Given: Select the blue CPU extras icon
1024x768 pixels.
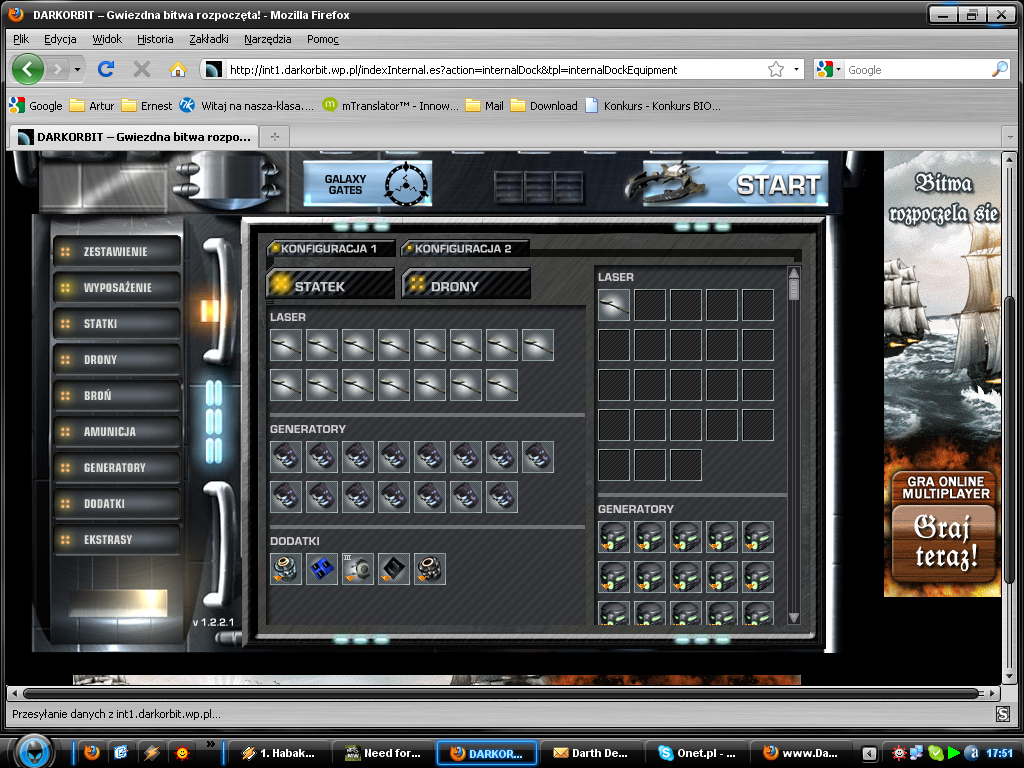Looking at the screenshot, I should tap(322, 569).
